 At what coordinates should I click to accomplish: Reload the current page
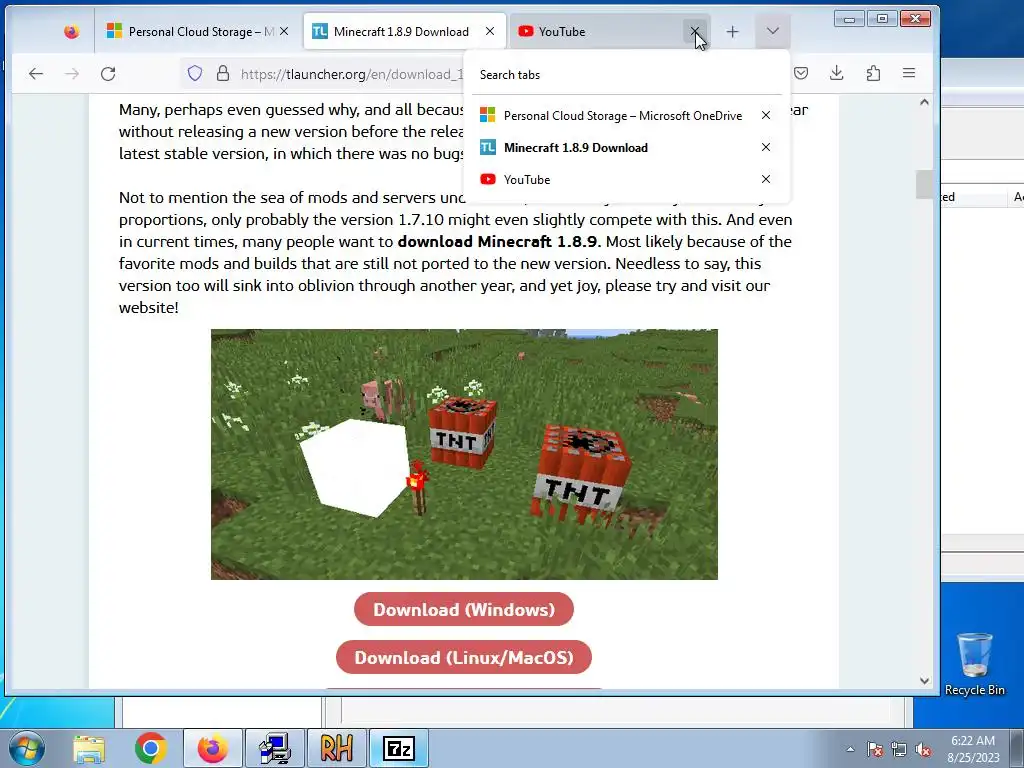pos(108,74)
